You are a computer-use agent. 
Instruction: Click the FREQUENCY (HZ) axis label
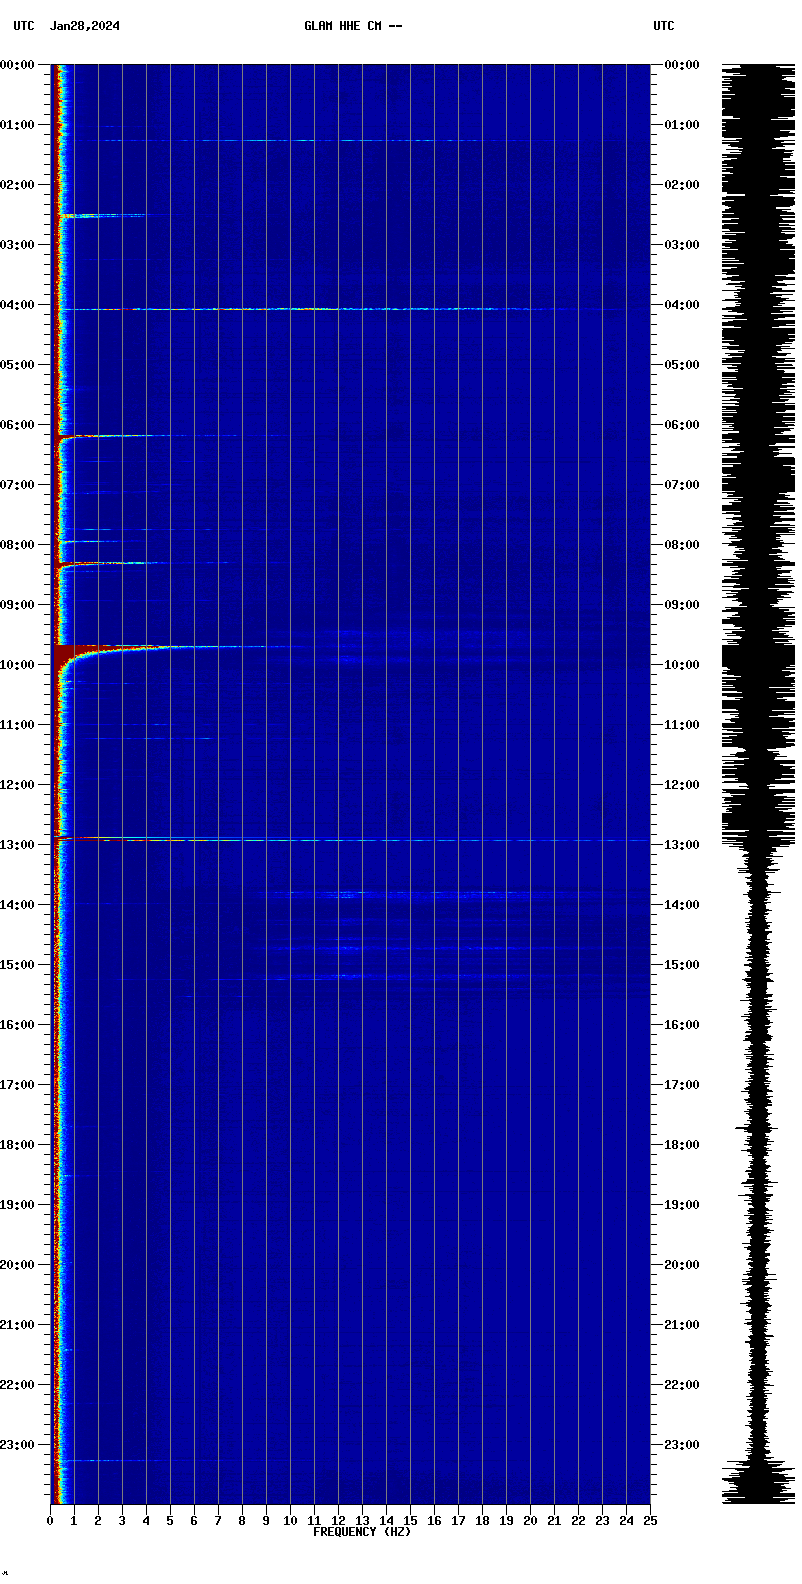[361, 1532]
